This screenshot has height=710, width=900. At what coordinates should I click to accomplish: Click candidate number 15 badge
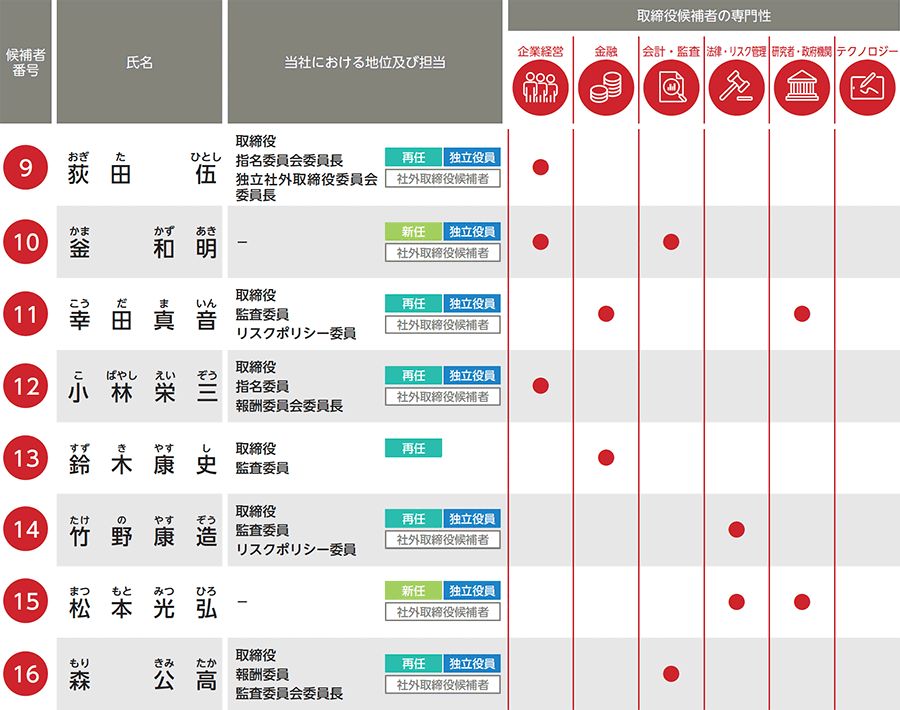25,602
